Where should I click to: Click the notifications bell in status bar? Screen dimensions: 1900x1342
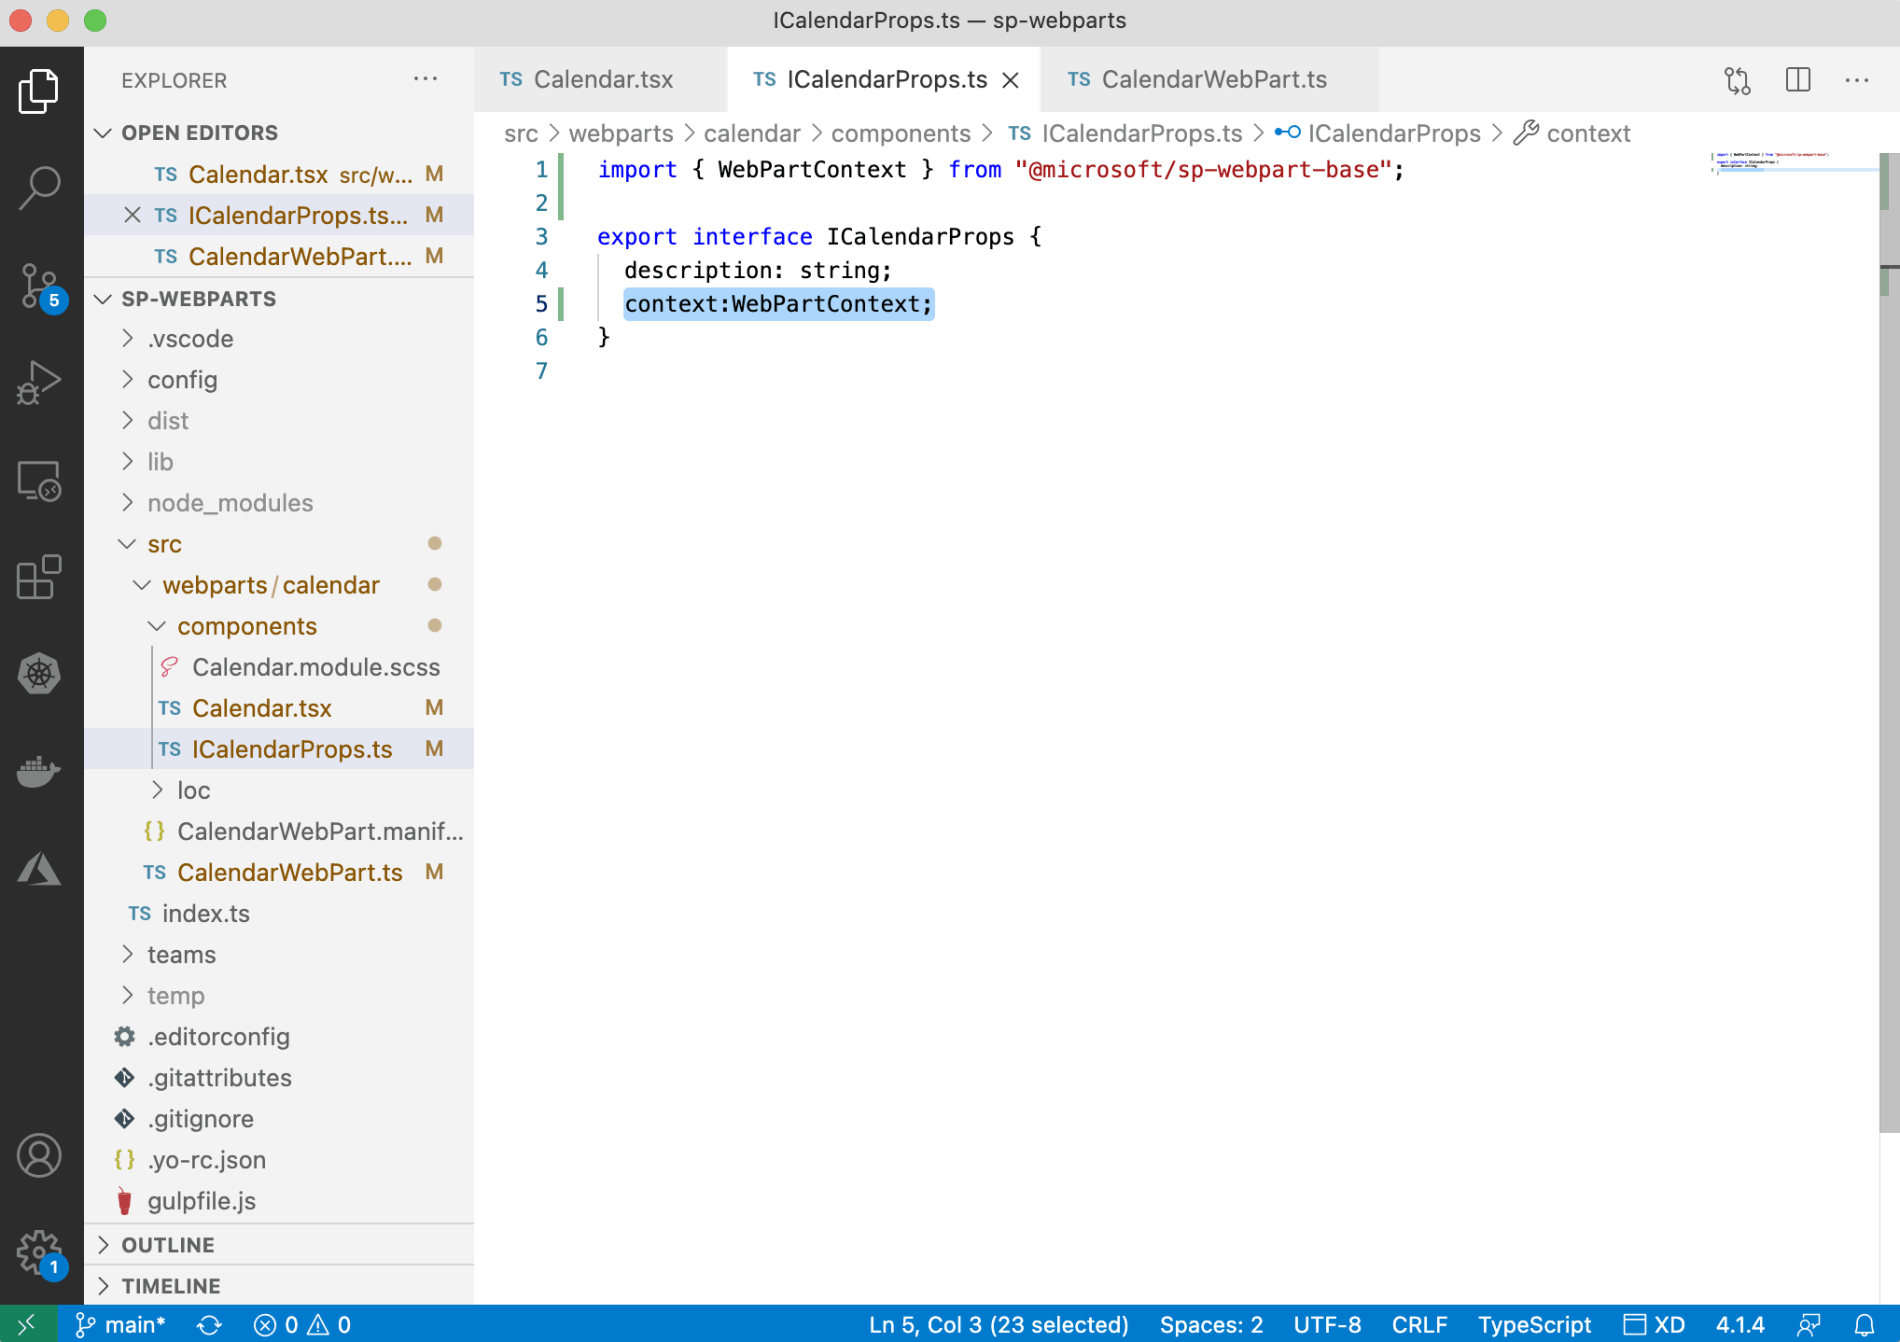pyautogui.click(x=1864, y=1325)
